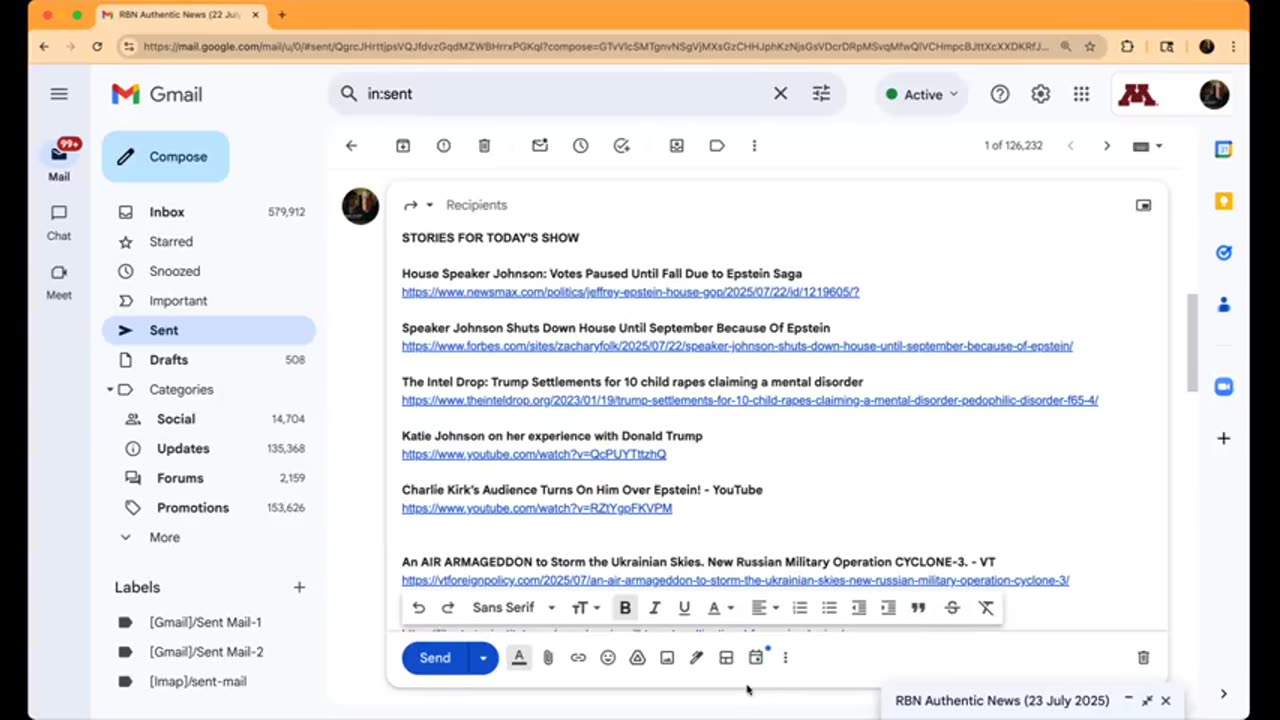The image size is (1280, 720).
Task: Open the send options dropdown arrow
Action: [x=483, y=658]
